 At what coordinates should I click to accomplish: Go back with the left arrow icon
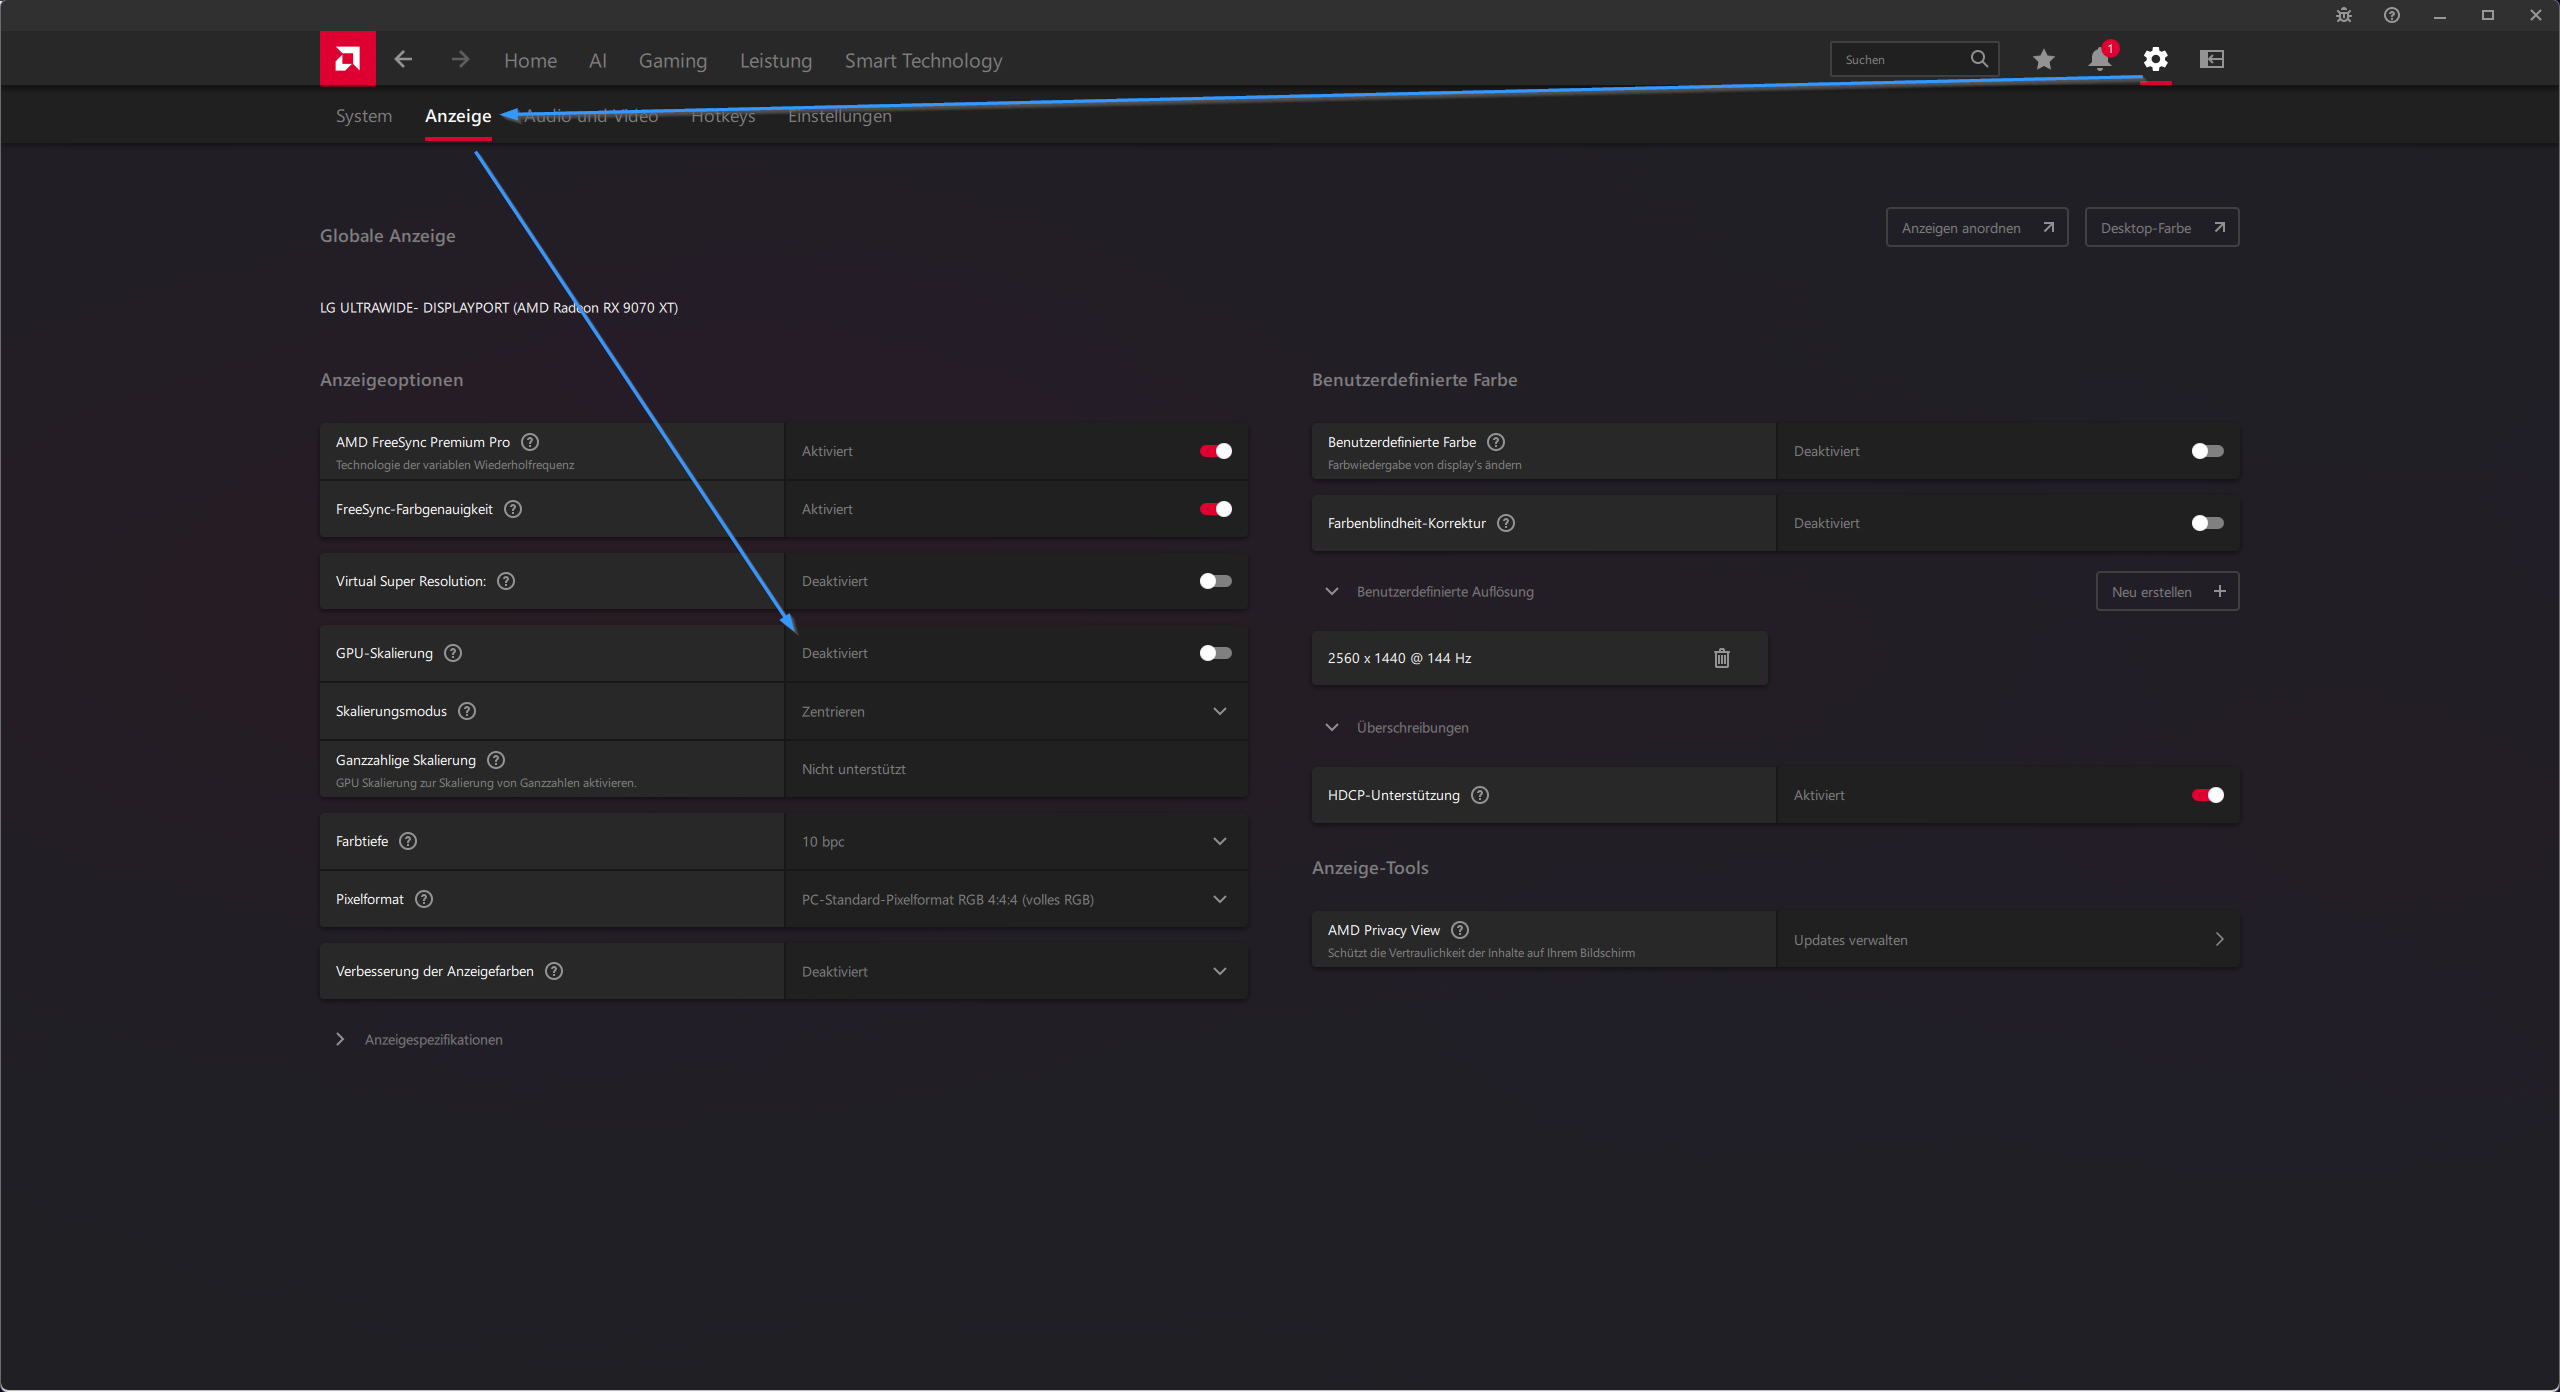[403, 59]
